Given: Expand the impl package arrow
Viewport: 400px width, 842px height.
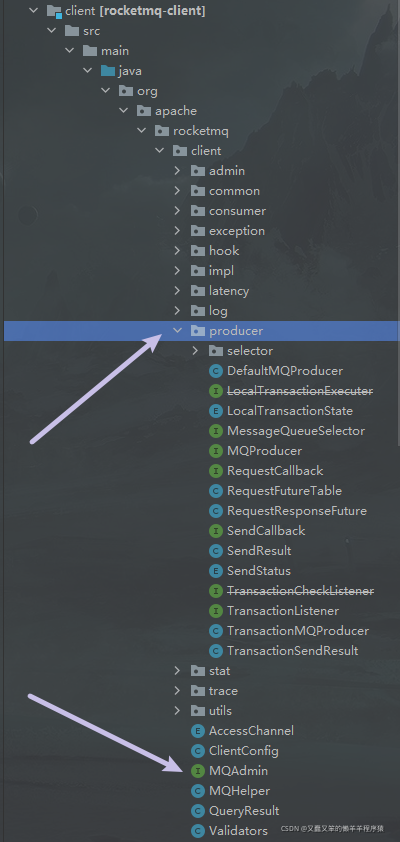Looking at the screenshot, I should (177, 271).
